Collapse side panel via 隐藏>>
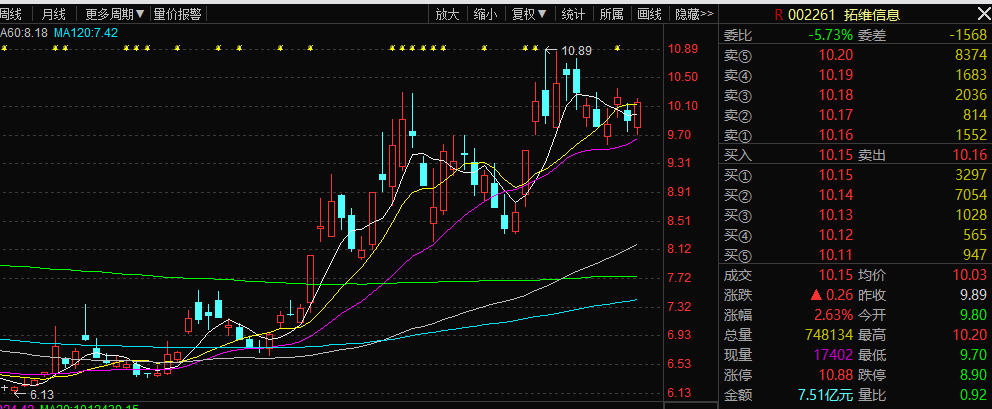 pos(694,14)
